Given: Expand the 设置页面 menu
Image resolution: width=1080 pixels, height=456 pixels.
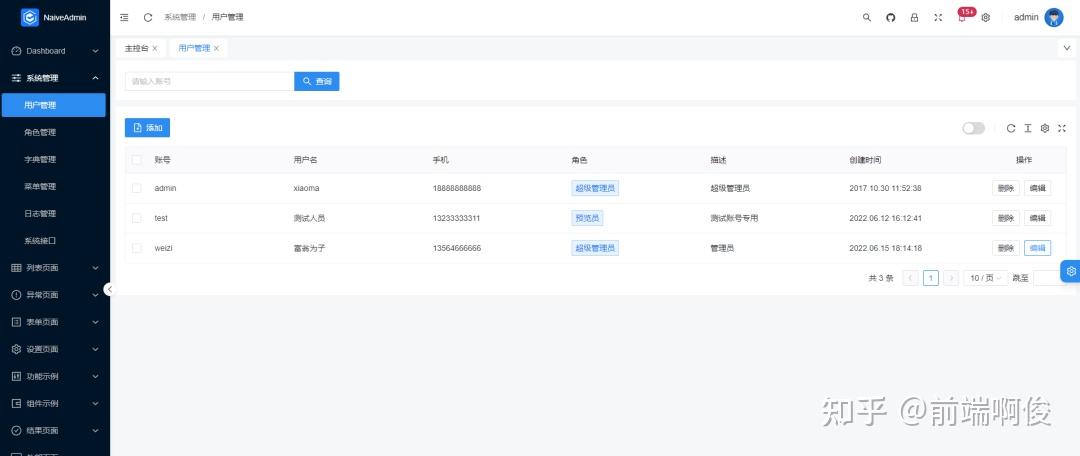Looking at the screenshot, I should [55, 349].
